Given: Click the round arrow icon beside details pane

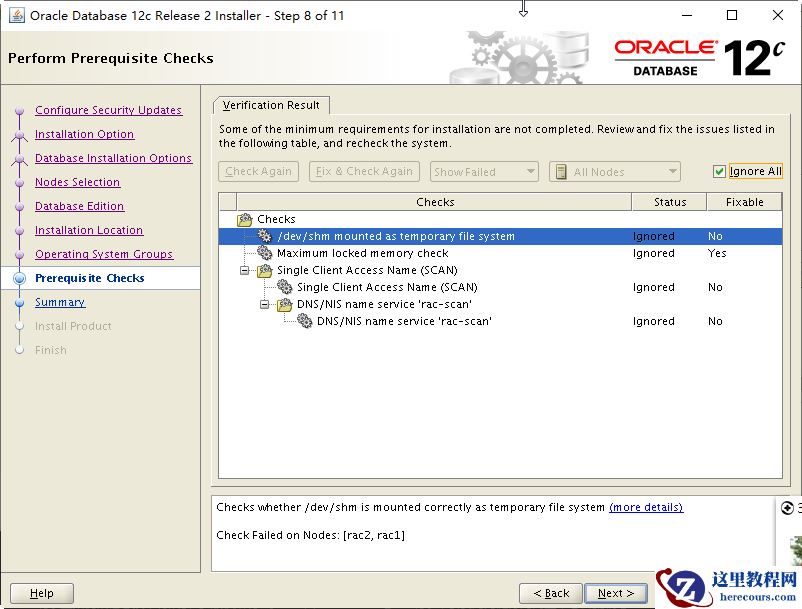Looking at the screenshot, I should [x=788, y=508].
